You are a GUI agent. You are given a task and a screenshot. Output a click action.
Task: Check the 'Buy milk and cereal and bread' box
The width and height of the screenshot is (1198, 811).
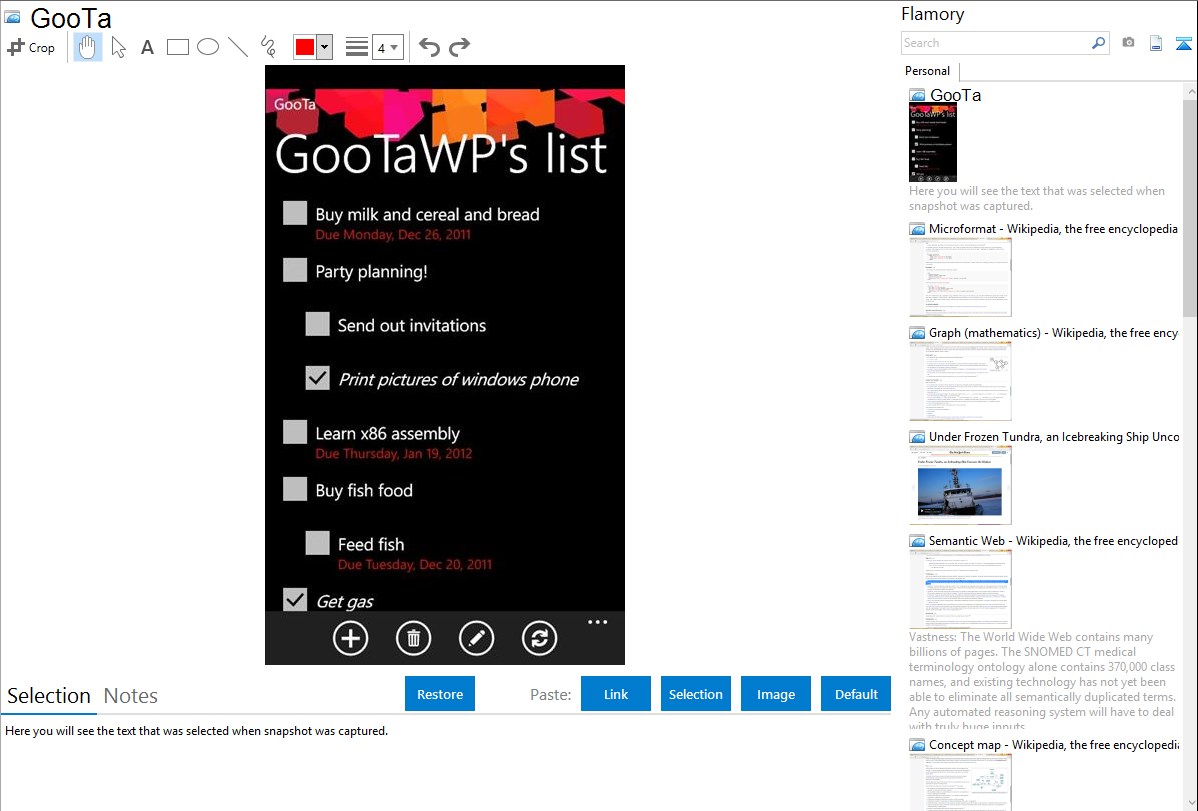click(x=295, y=213)
